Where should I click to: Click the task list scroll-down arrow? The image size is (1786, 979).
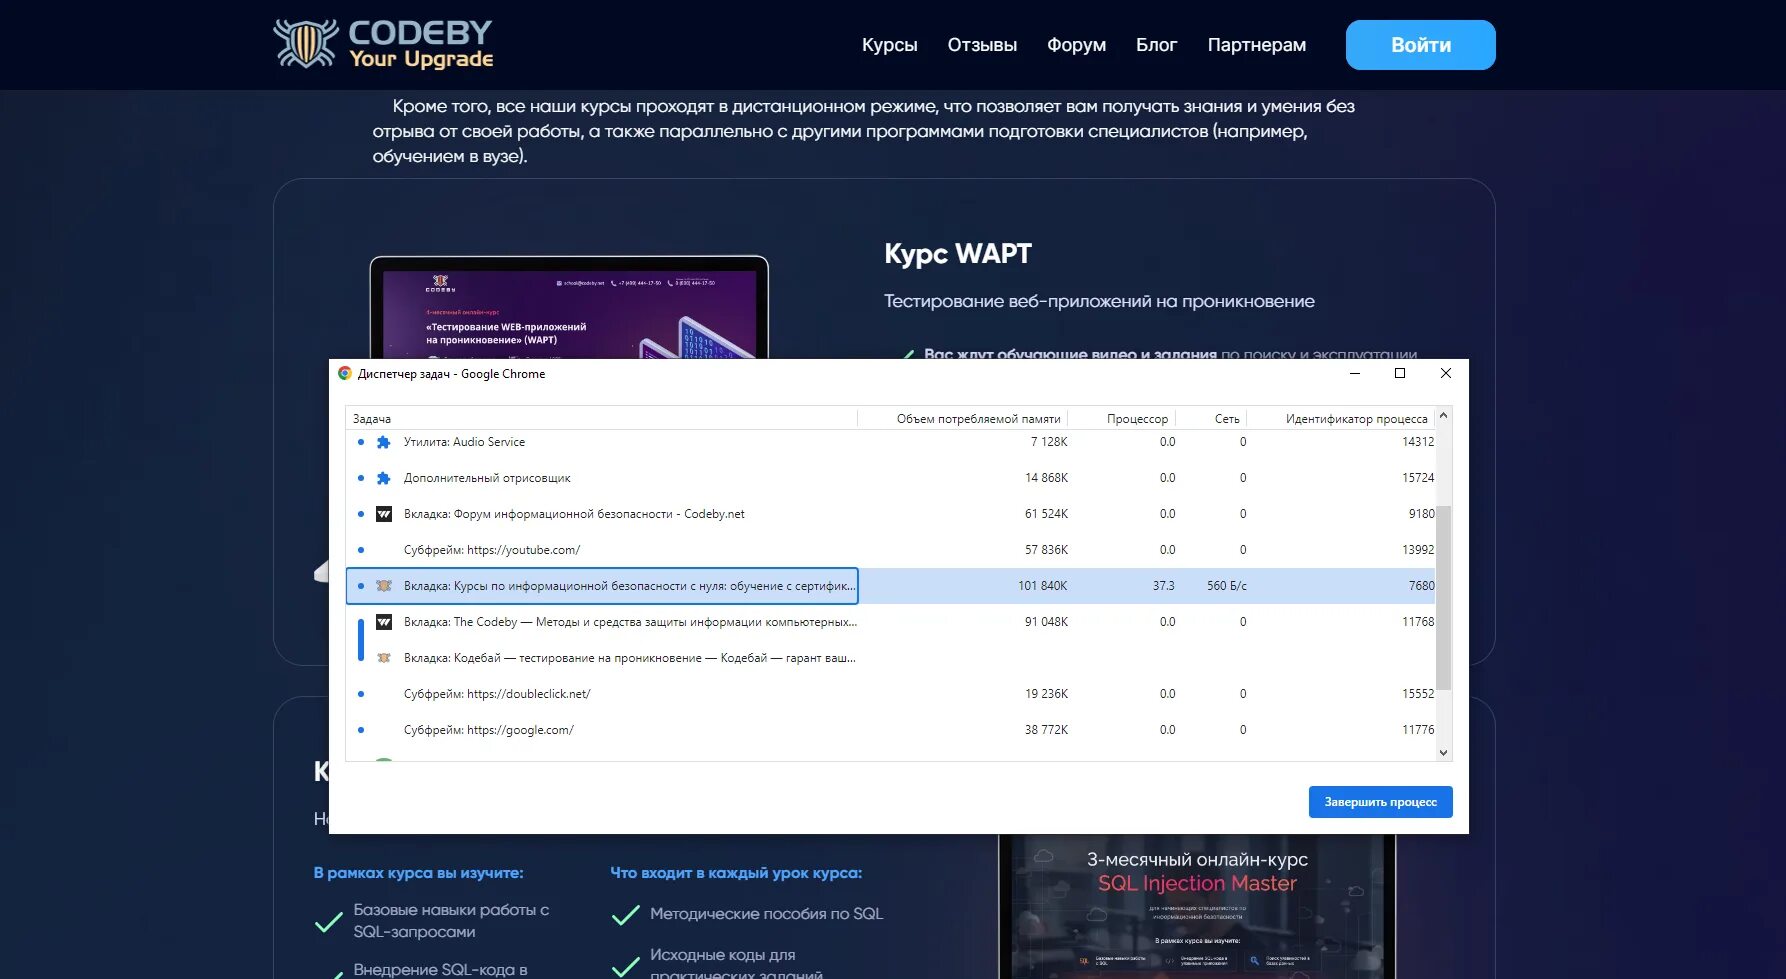click(1443, 752)
